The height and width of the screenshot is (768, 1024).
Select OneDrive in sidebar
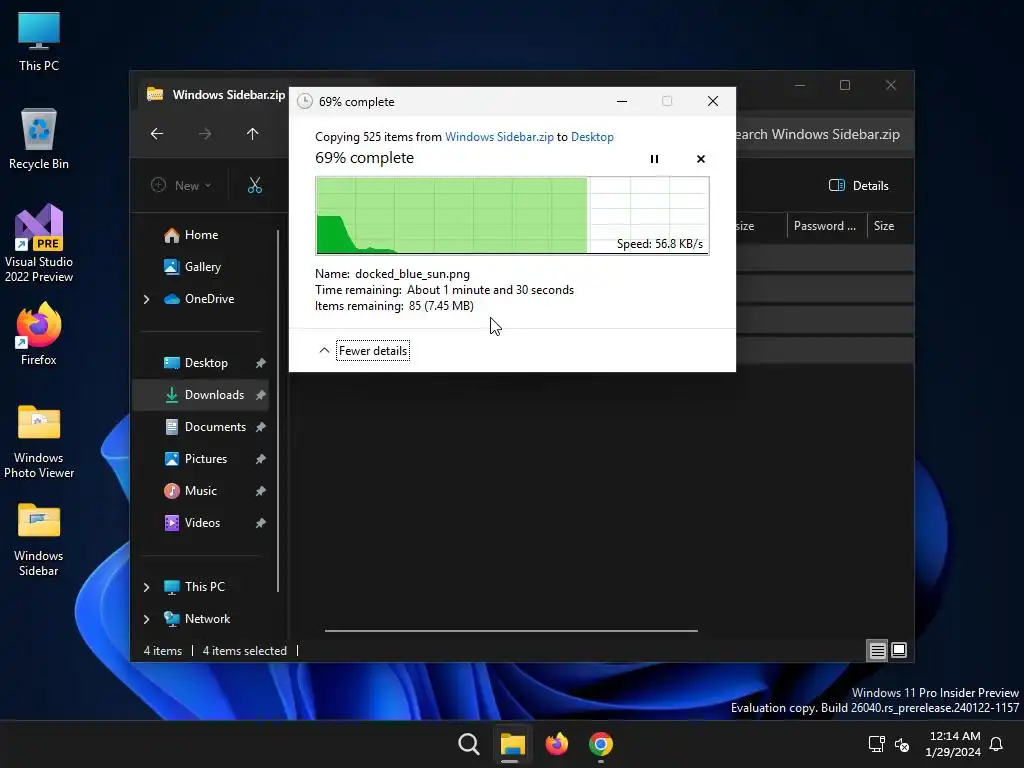[x=209, y=299]
